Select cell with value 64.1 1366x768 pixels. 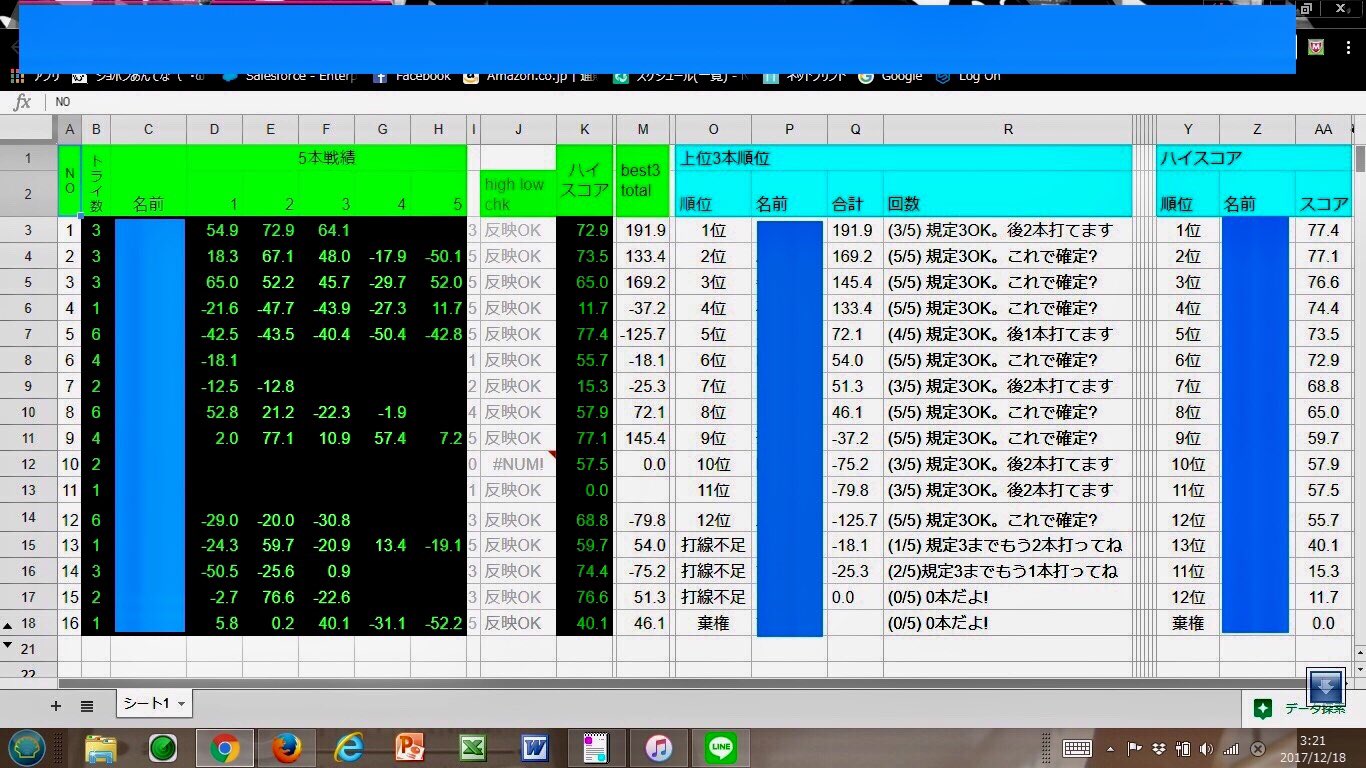point(327,230)
